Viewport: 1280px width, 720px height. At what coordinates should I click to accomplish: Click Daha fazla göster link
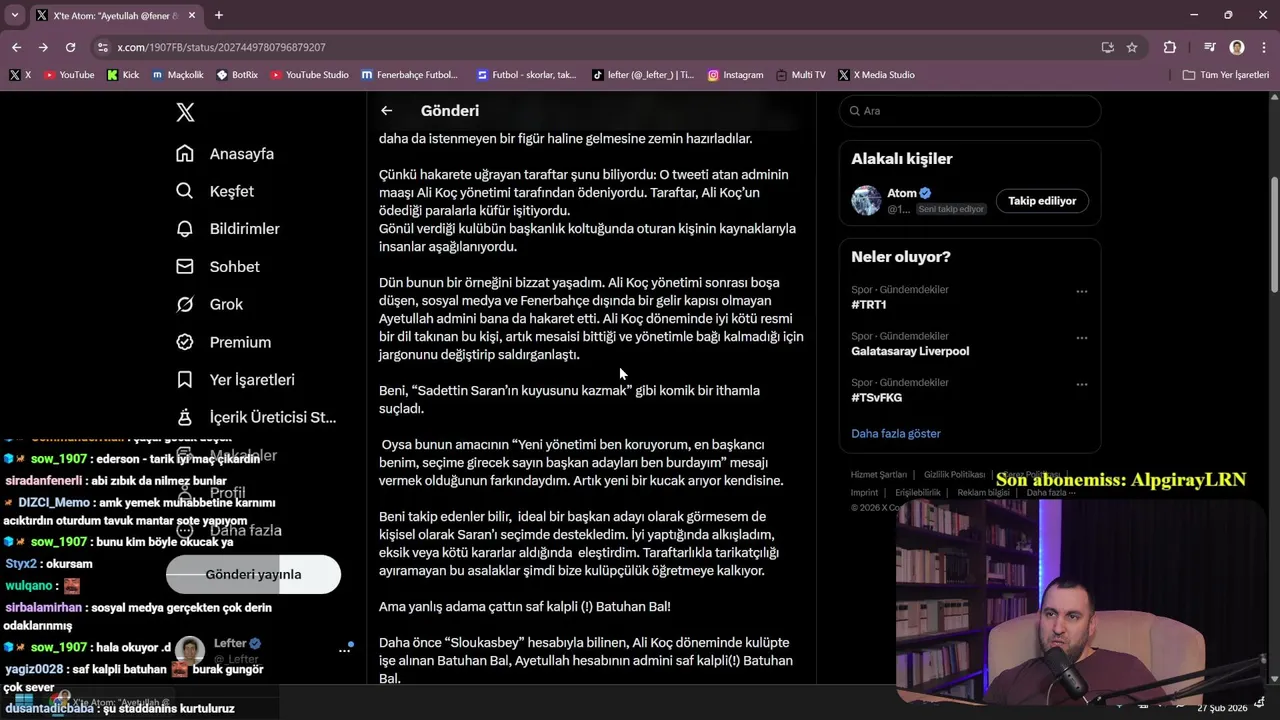896,433
